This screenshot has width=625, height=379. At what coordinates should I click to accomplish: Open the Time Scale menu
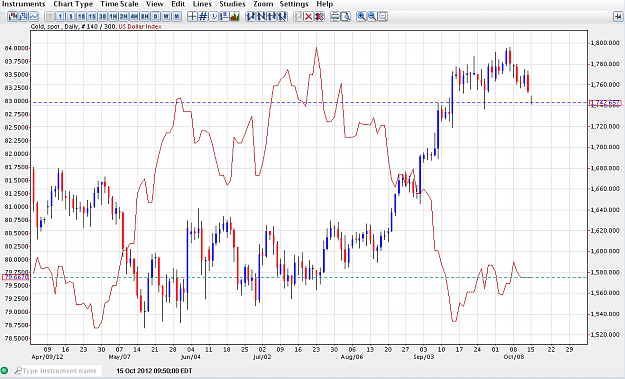point(119,4)
